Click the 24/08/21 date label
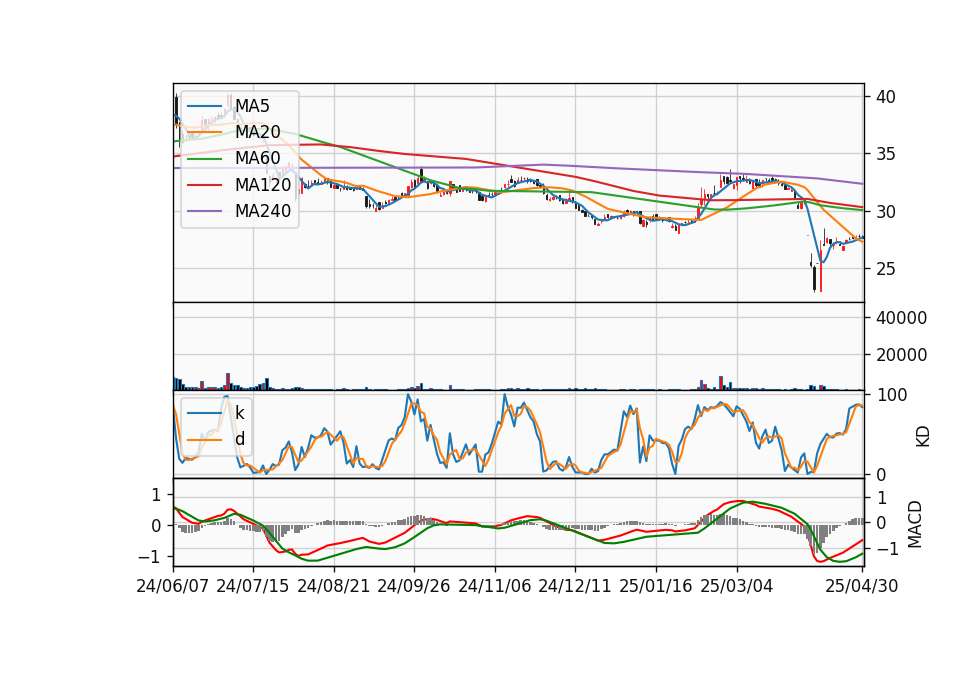The image size is (960, 690). pyautogui.click(x=334, y=586)
